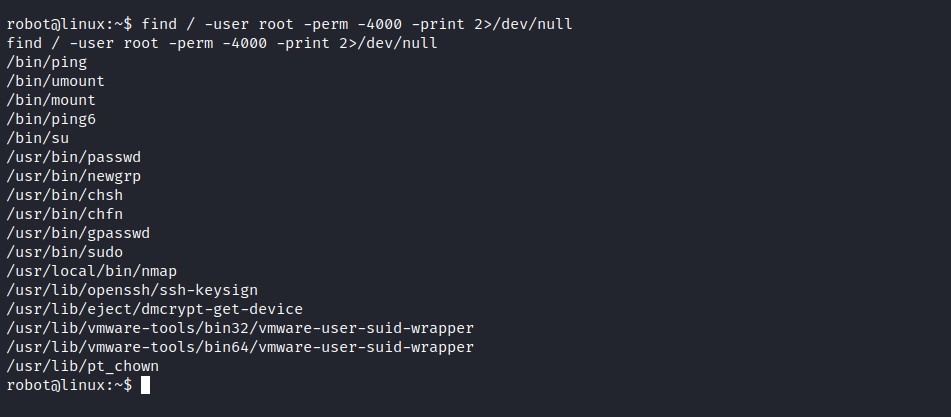951x417 pixels.
Task: Click the blinking cursor at bottom prompt
Action: [146, 385]
